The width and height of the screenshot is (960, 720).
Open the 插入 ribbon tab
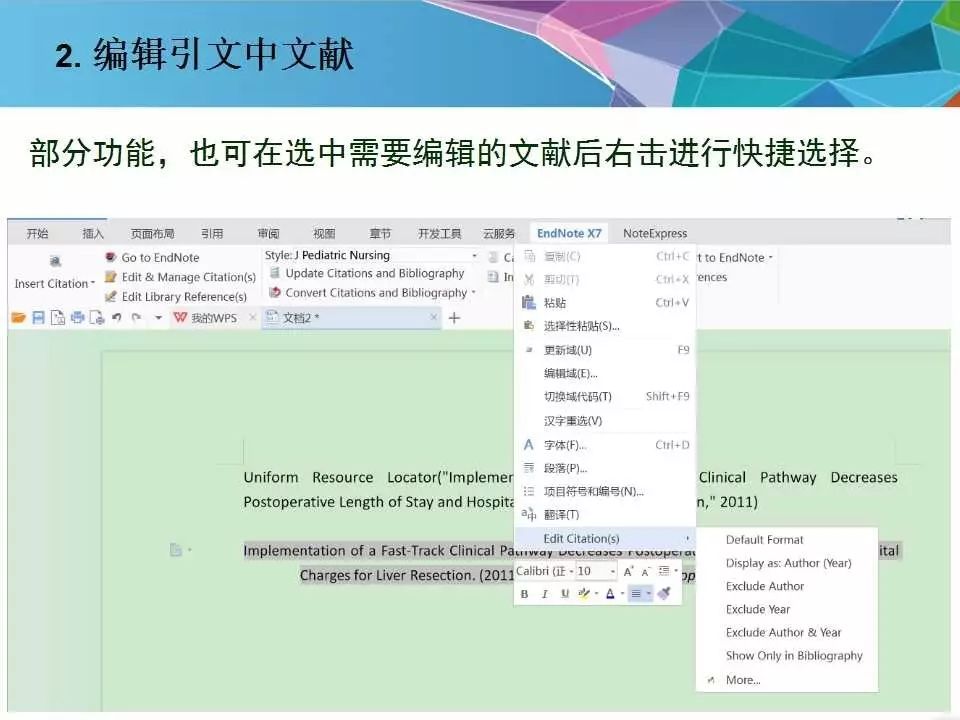(x=93, y=233)
